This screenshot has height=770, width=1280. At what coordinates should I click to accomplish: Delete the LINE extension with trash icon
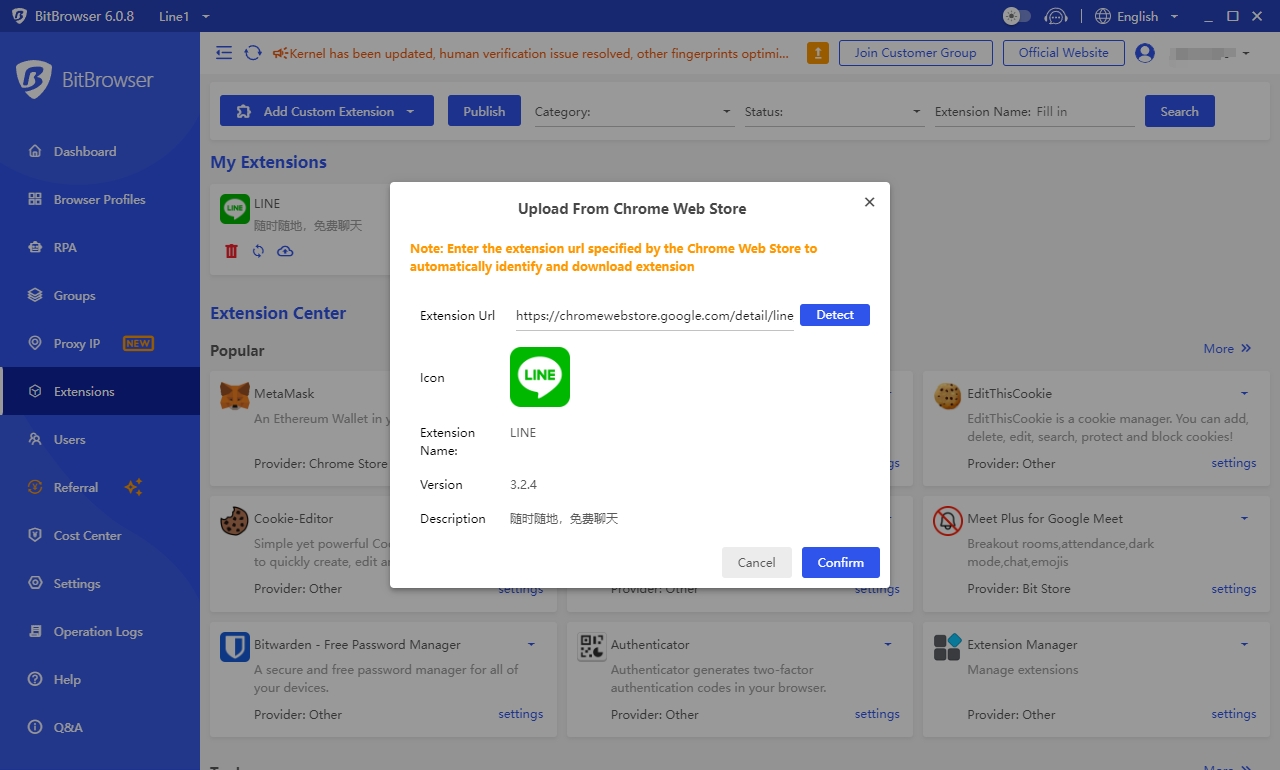pyautogui.click(x=232, y=251)
